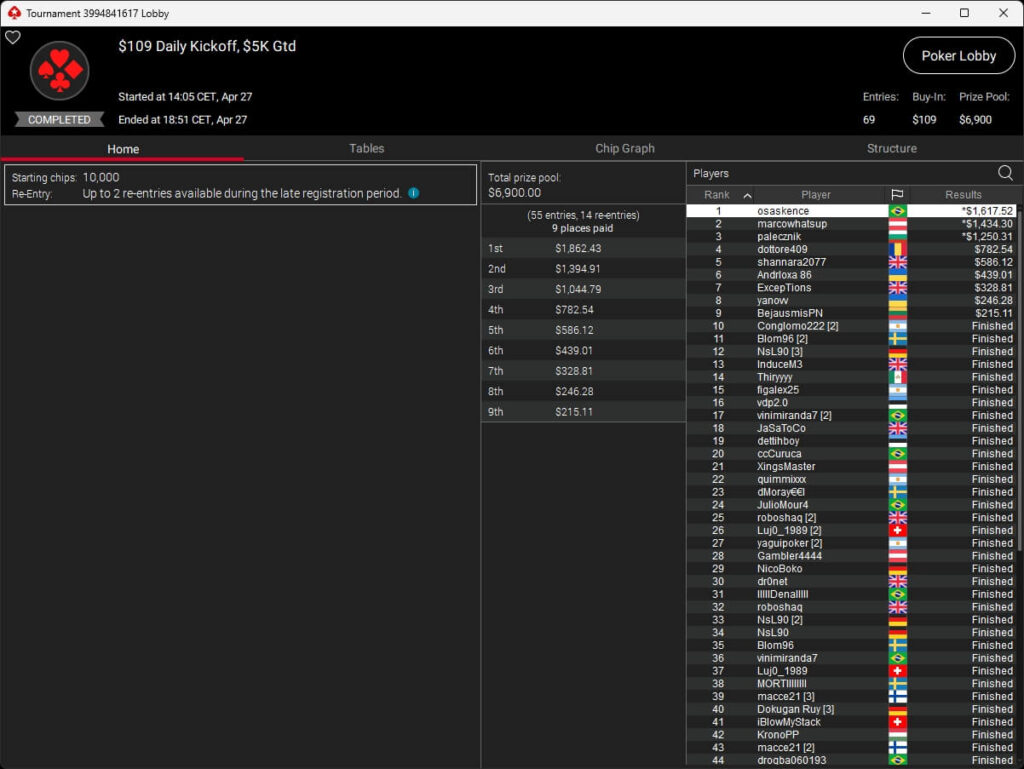Click the PokerStars icon in title bar
Viewport: 1024px width, 769px height.
13,13
